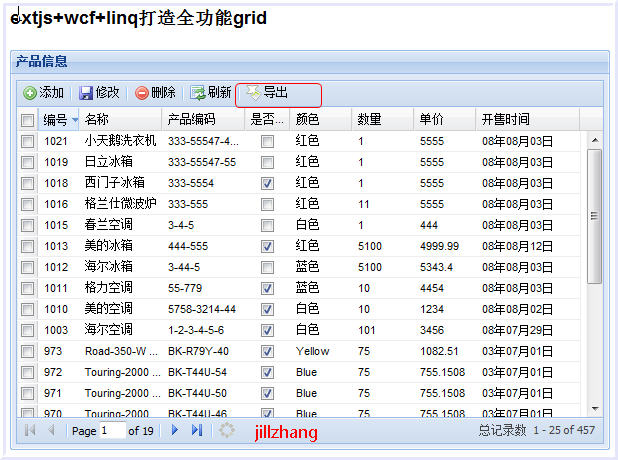Viewport: 618px width, 460px height.
Task: Tick the row checkbox for 1013
Action: click(27, 246)
